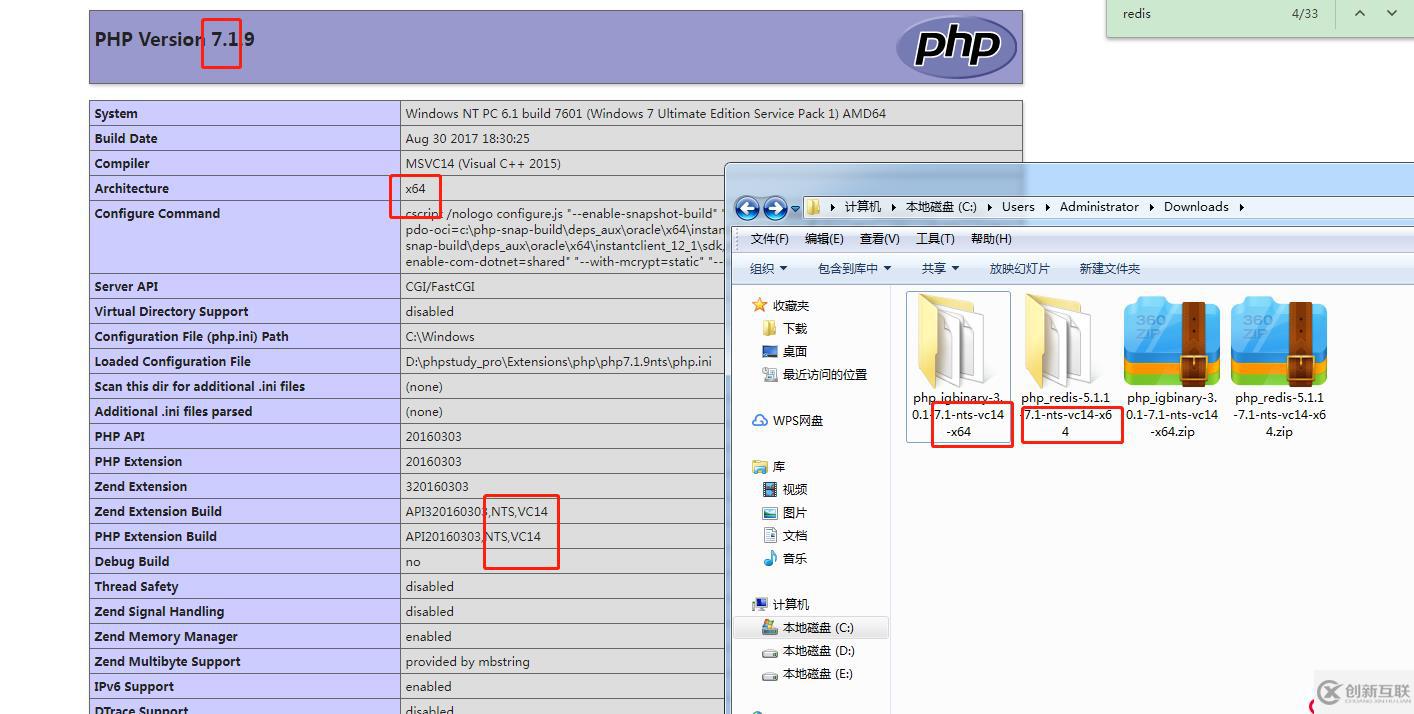This screenshot has width=1414, height=714.
Task: Click the 新建文件夹 button
Action: coord(1110,268)
